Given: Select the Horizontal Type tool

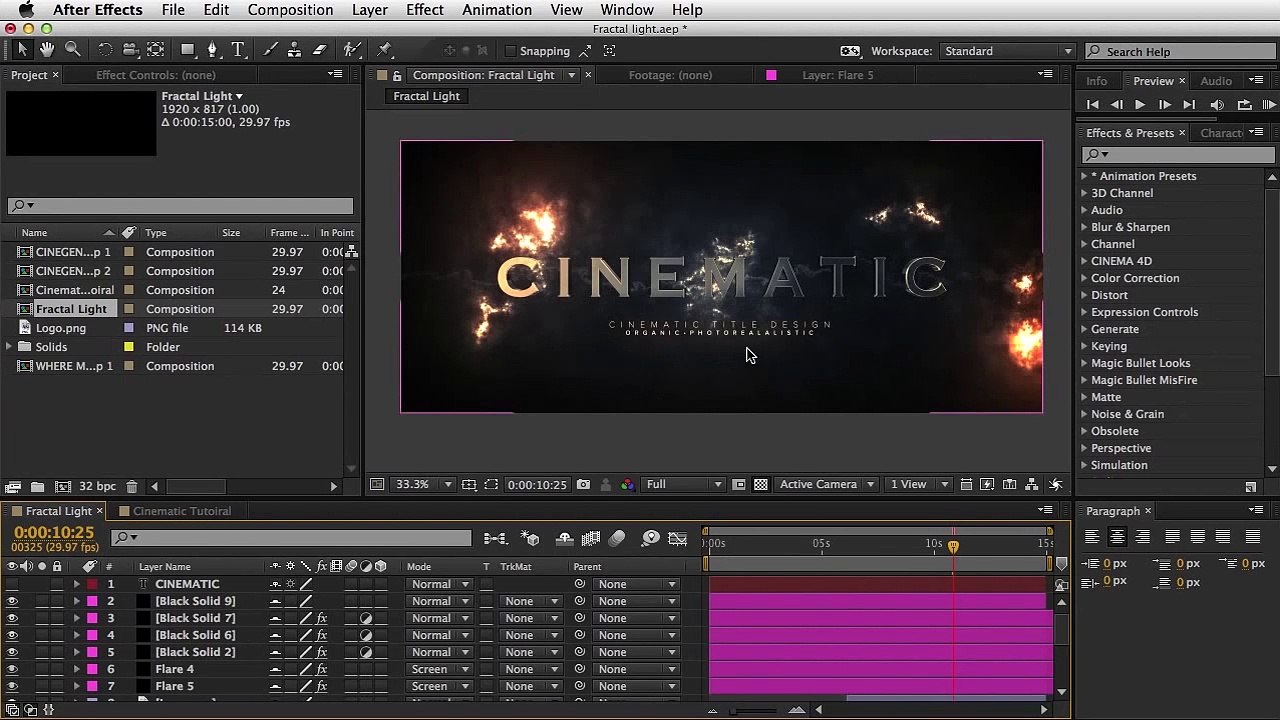Looking at the screenshot, I should click(238, 49).
